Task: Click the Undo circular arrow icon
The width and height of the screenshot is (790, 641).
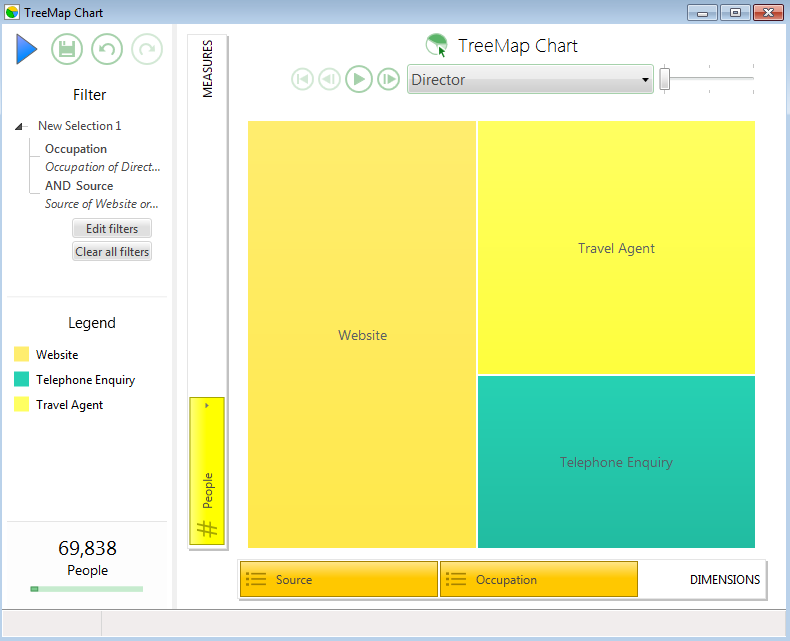Action: pos(107,49)
